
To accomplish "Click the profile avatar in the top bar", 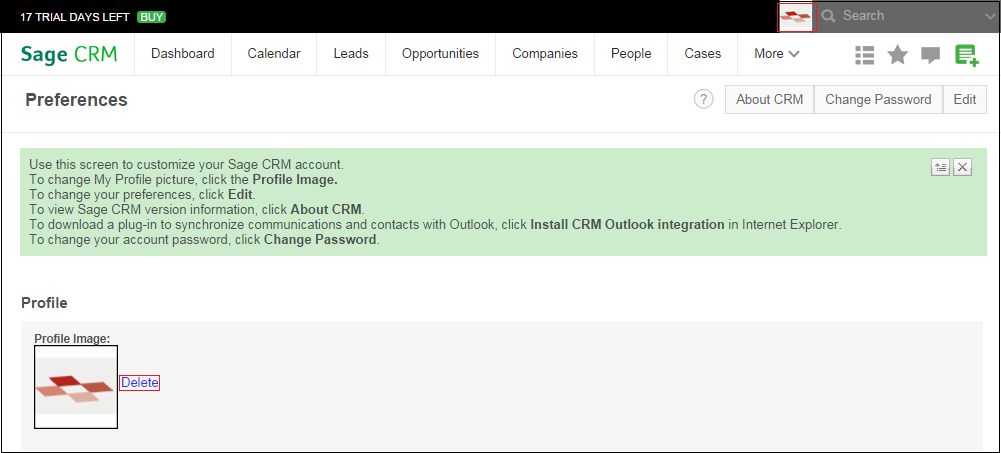I will click(796, 16).
